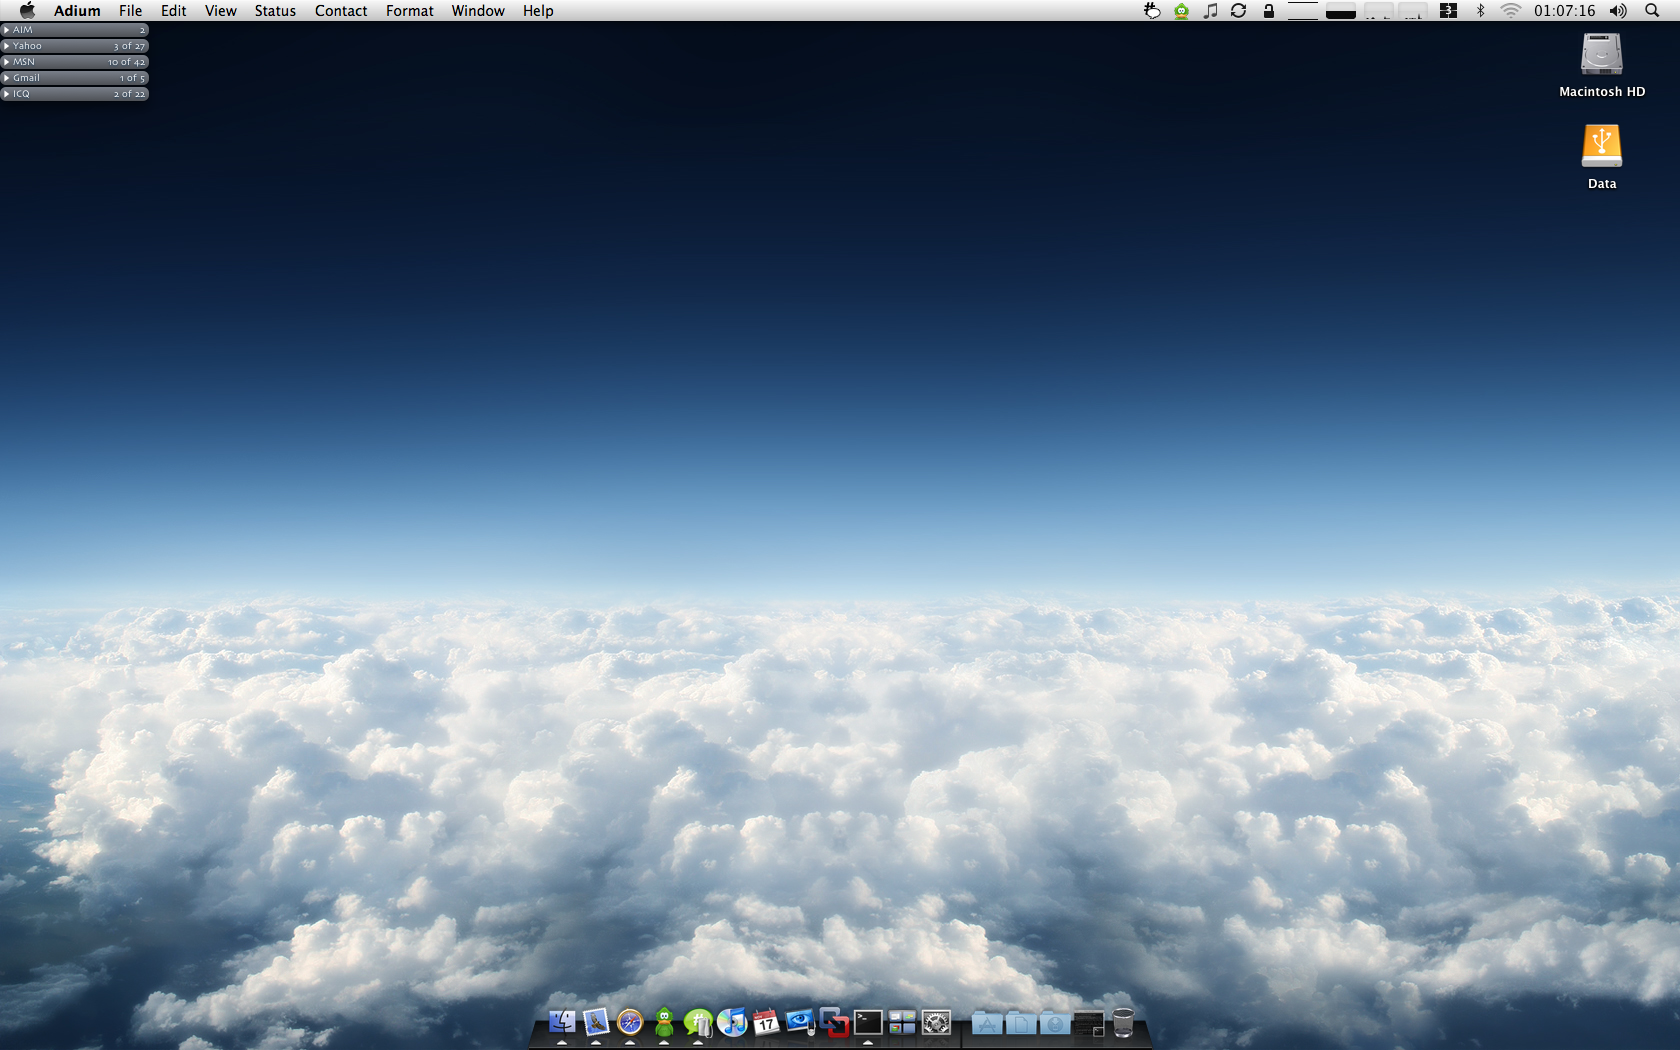Open the Trash in the Dock
This screenshot has height=1050, width=1680.
(x=1123, y=1022)
